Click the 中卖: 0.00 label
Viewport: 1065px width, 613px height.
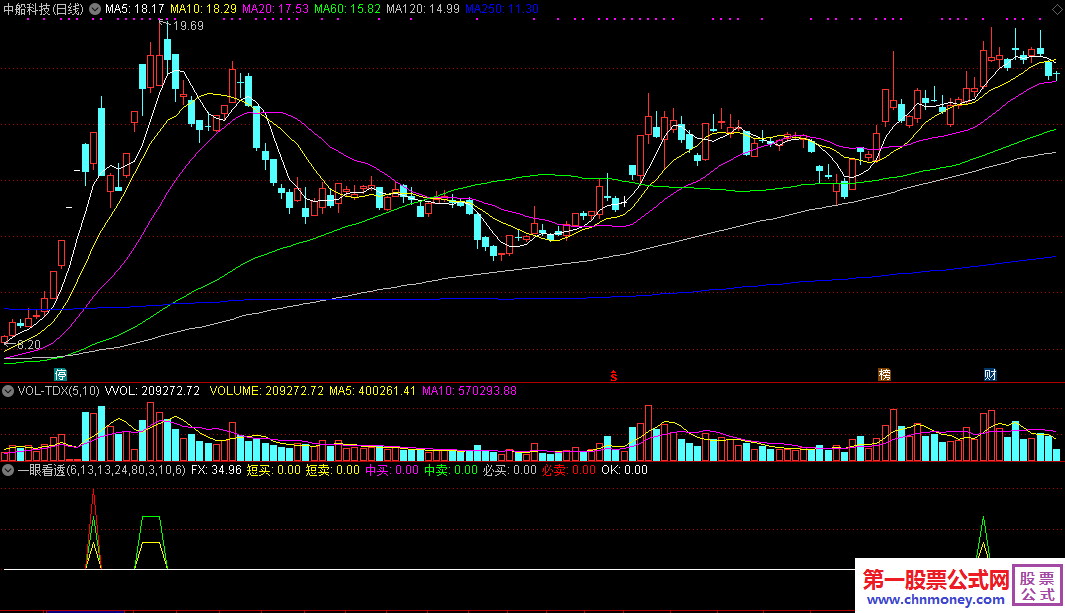coord(451,470)
